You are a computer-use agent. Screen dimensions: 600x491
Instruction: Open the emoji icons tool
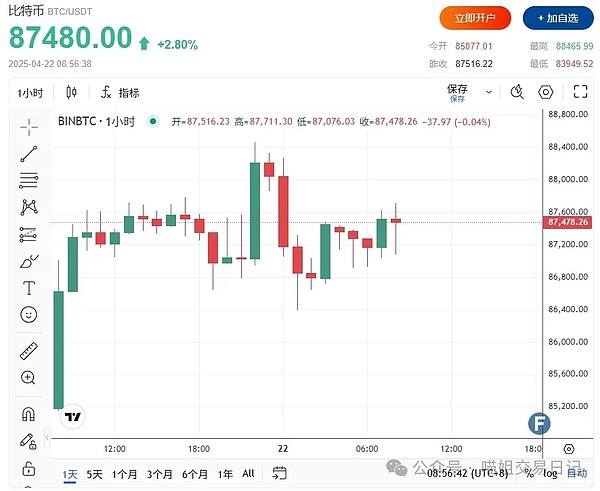[x=28, y=314]
